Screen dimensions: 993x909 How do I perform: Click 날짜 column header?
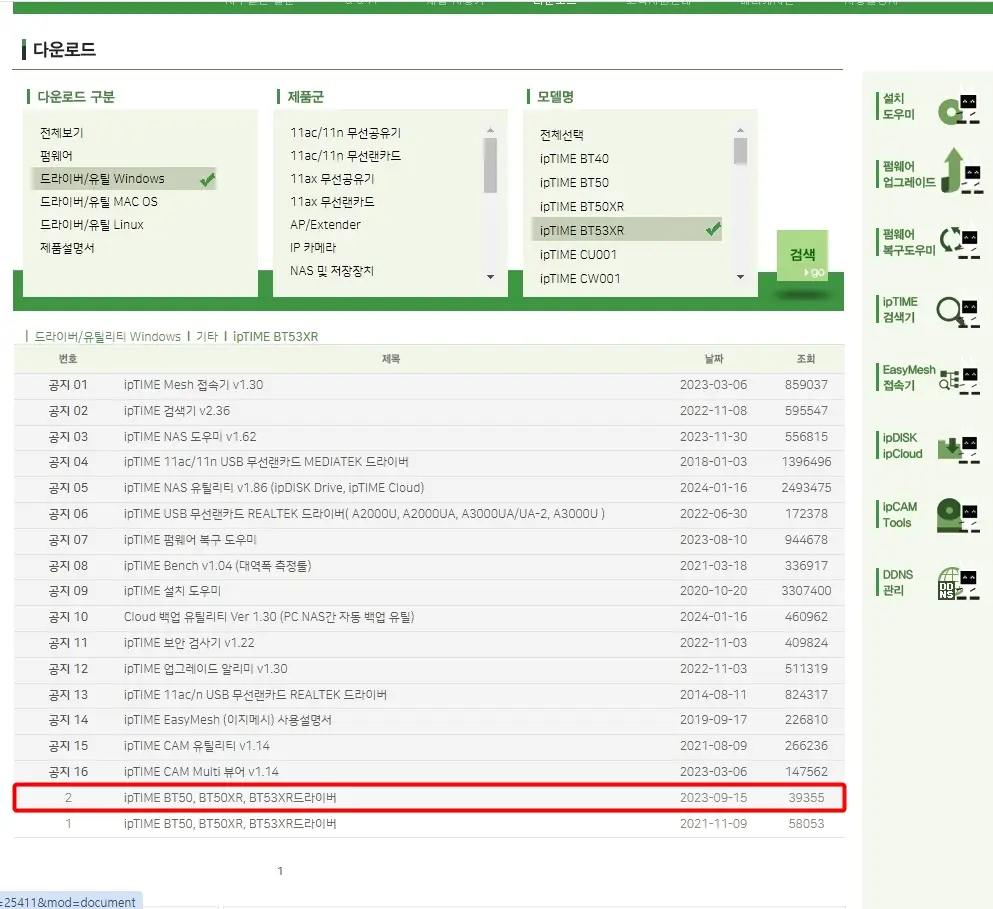click(x=714, y=359)
